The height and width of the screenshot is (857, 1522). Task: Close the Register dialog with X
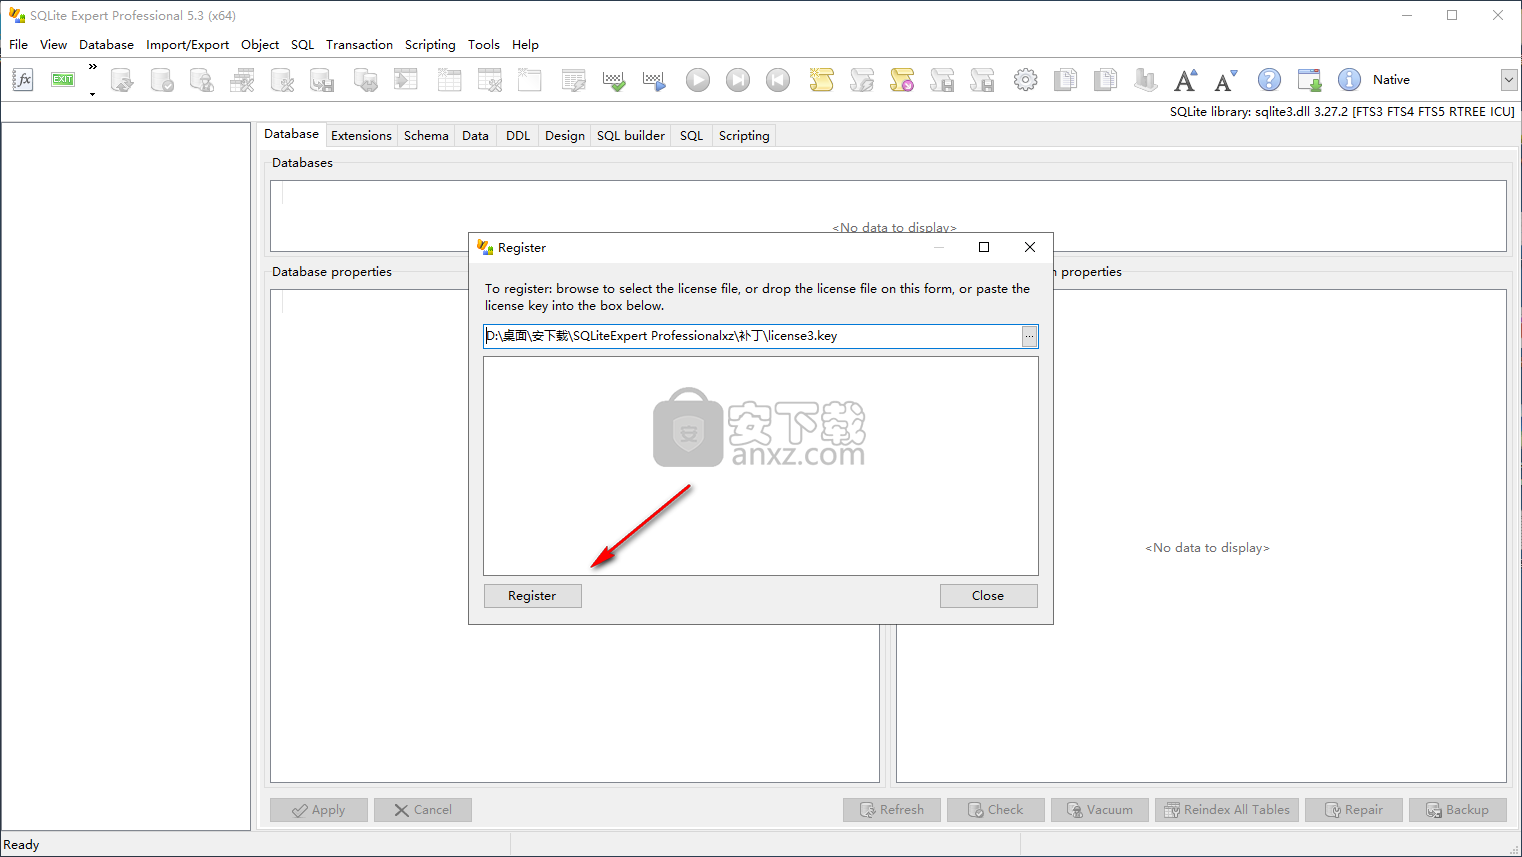1030,247
